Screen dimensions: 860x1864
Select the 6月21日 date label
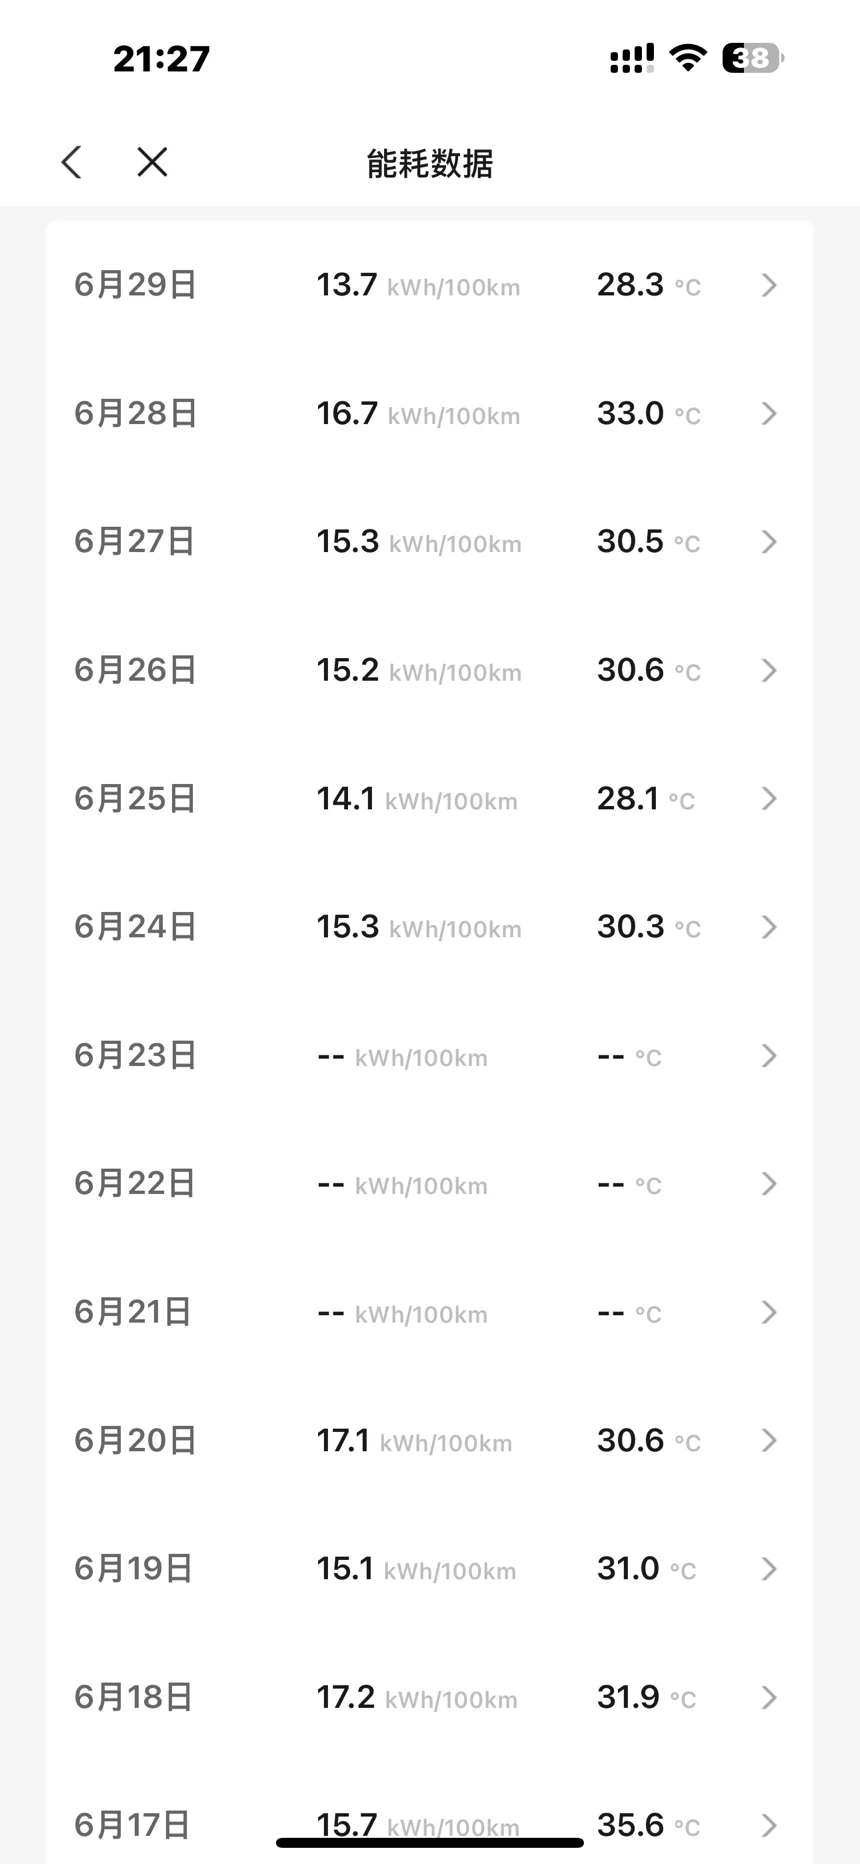(133, 1312)
